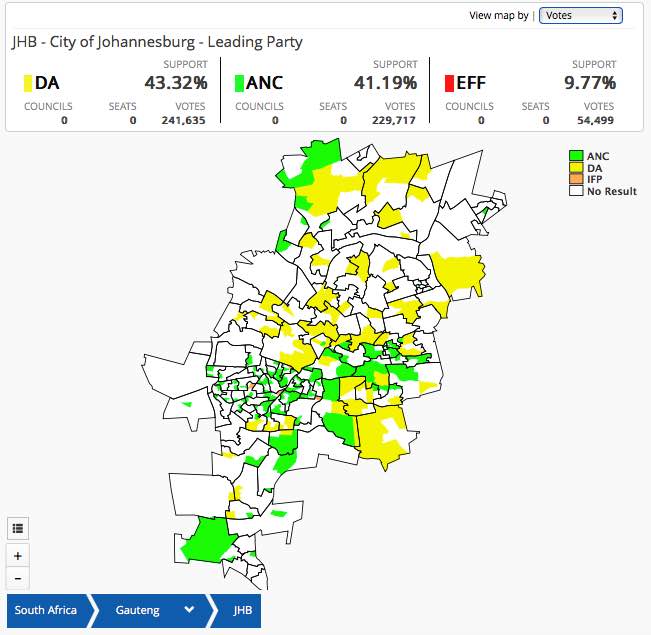The width and height of the screenshot is (651, 635).
Task: Click the ANC party name in summary
Action: (x=265, y=82)
